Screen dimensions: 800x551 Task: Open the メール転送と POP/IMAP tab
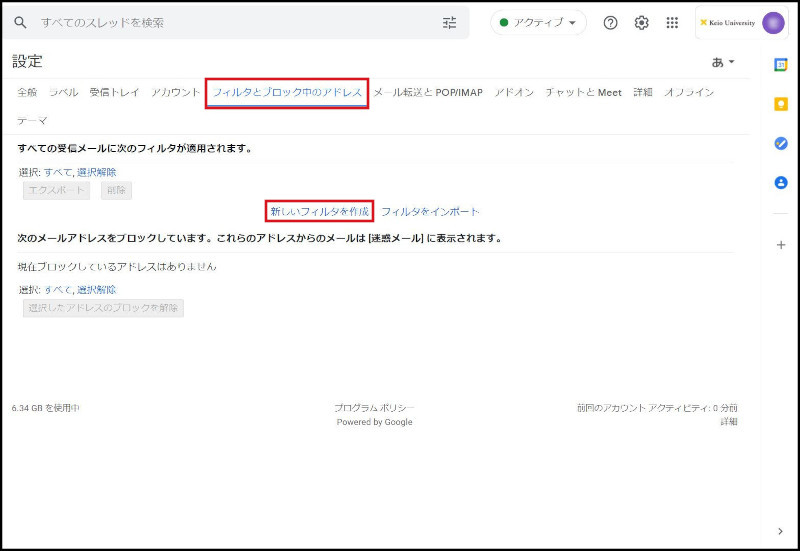[x=428, y=92]
